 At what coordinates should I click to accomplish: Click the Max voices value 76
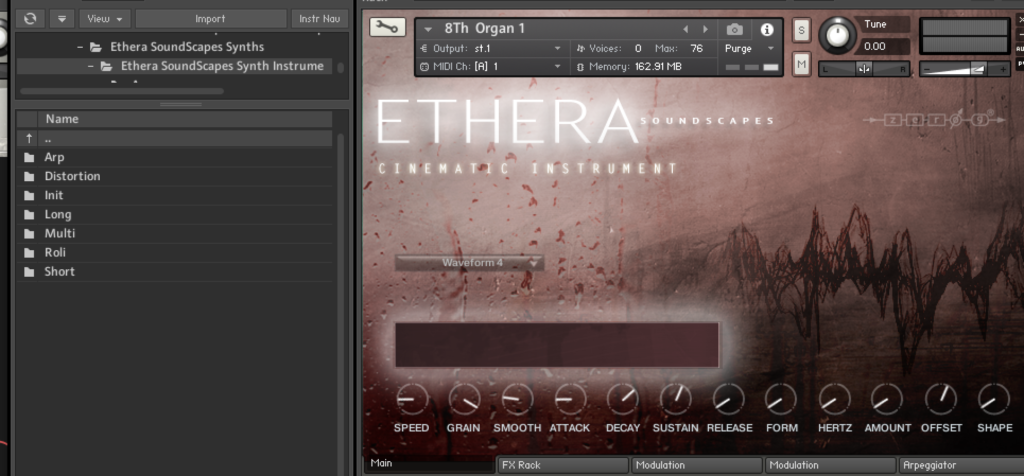(x=696, y=48)
